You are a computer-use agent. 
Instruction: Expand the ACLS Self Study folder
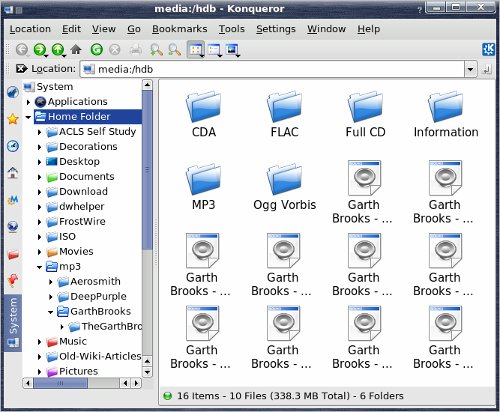tap(39, 132)
